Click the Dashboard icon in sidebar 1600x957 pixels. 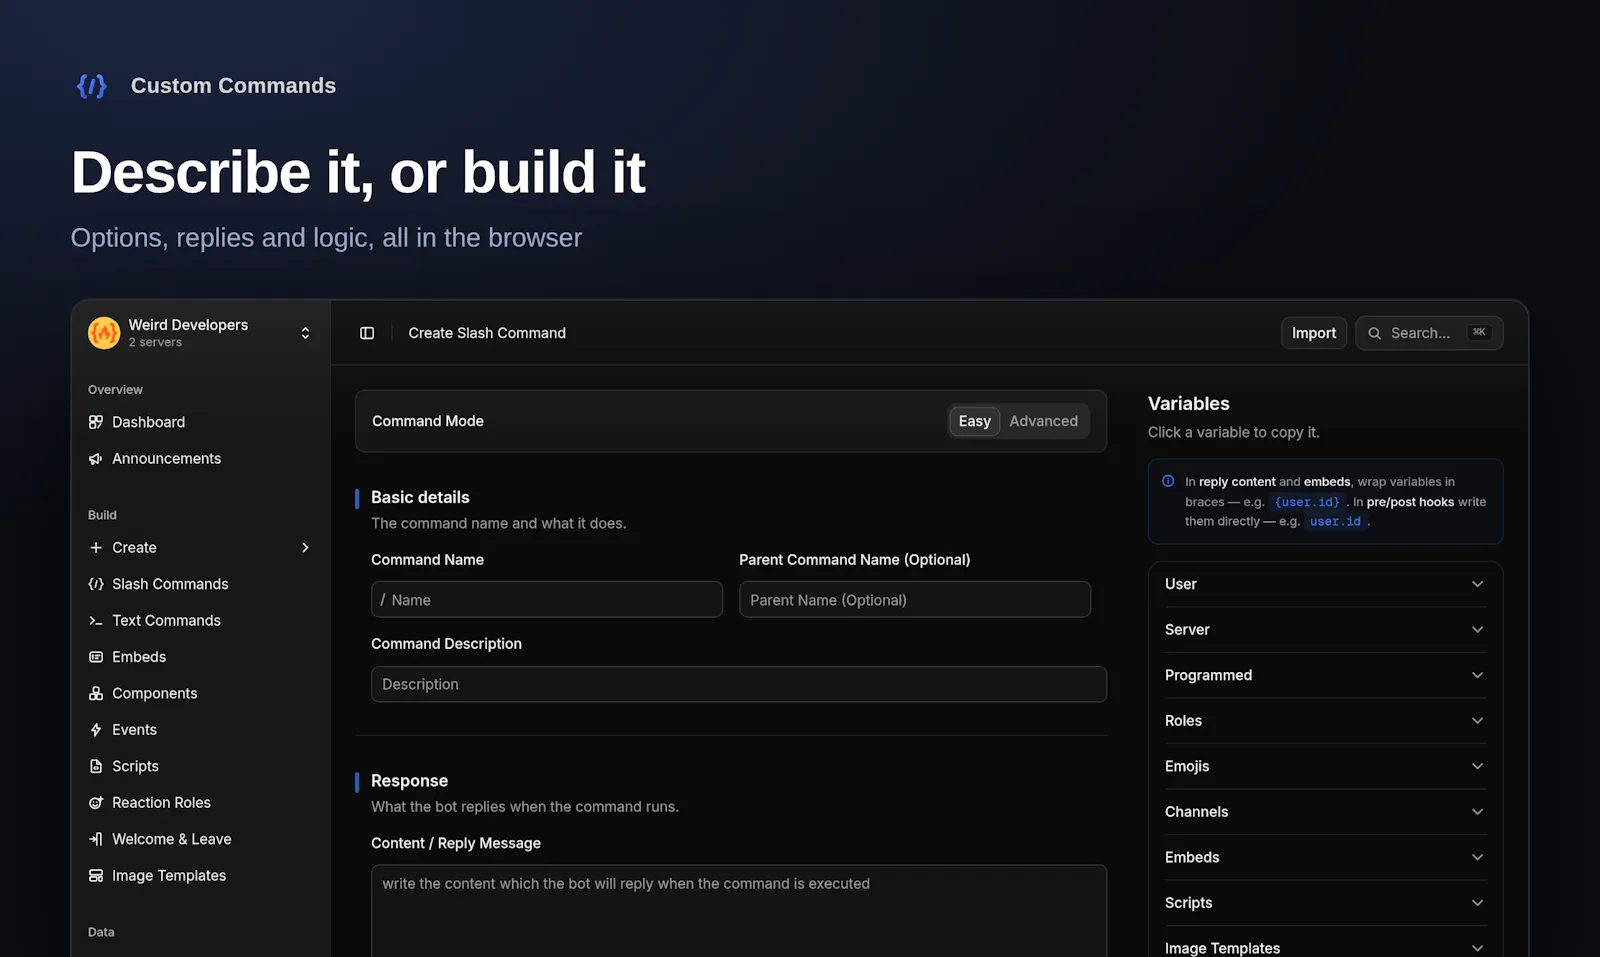[x=96, y=422]
